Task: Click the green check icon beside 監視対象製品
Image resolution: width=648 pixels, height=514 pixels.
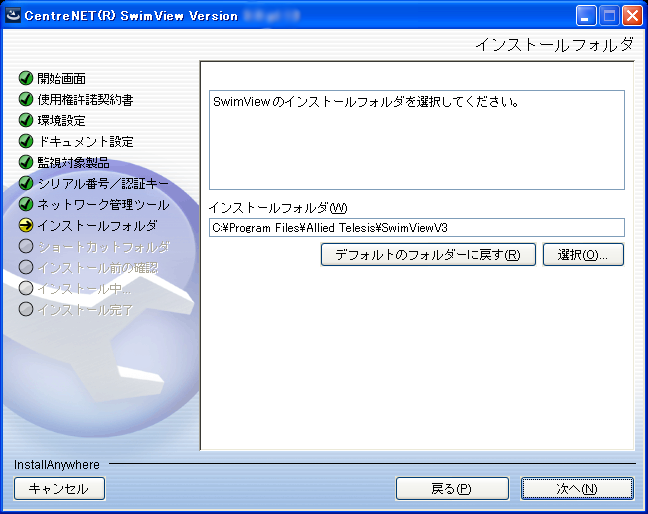Action: pos(26,162)
